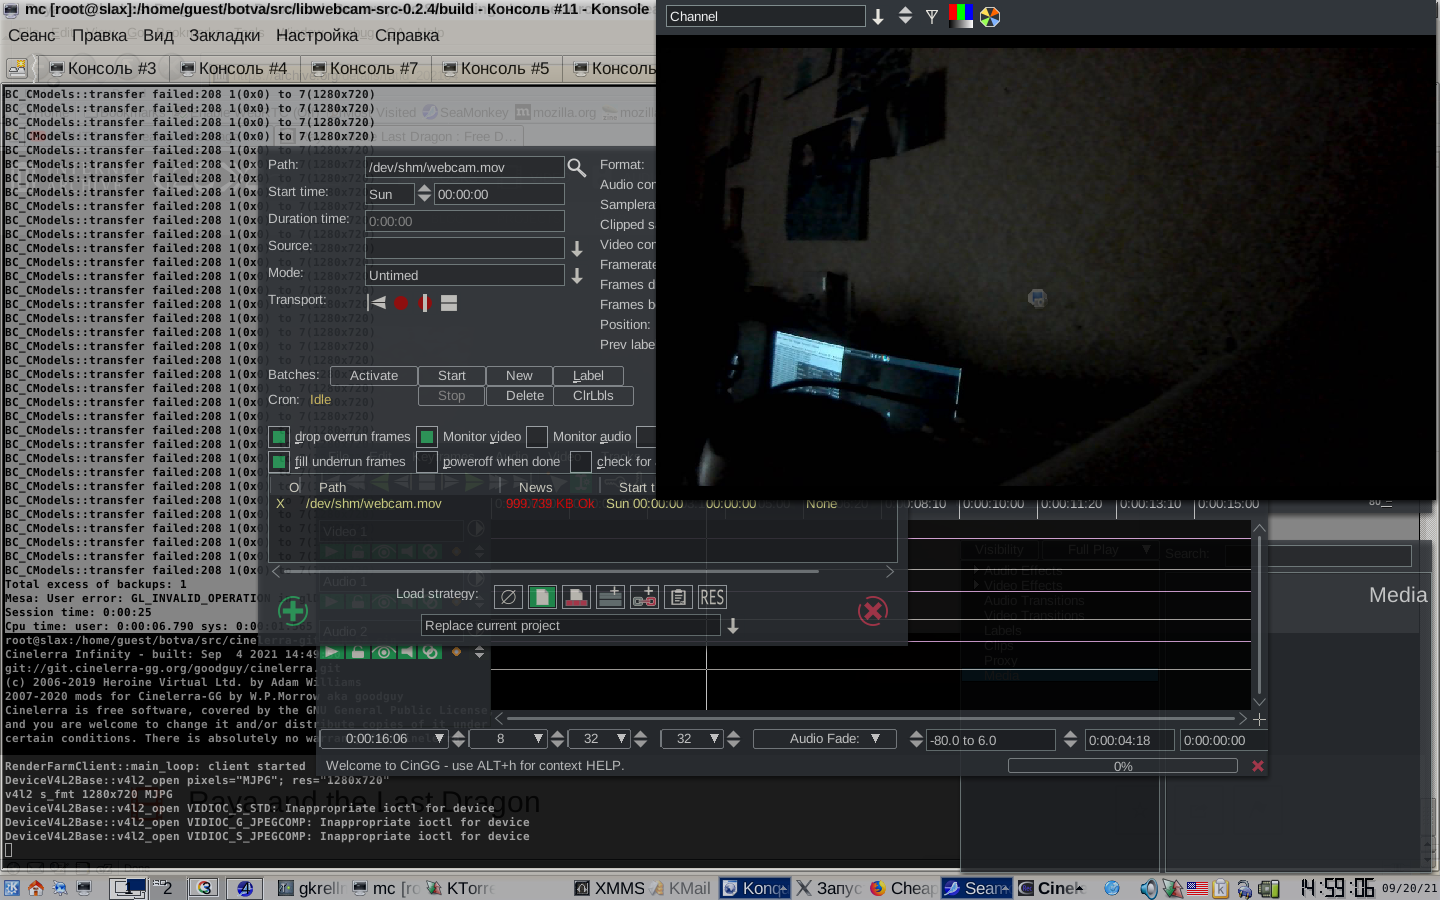Open the RGB picture color settings icon
The width and height of the screenshot is (1440, 900).
(x=961, y=16)
